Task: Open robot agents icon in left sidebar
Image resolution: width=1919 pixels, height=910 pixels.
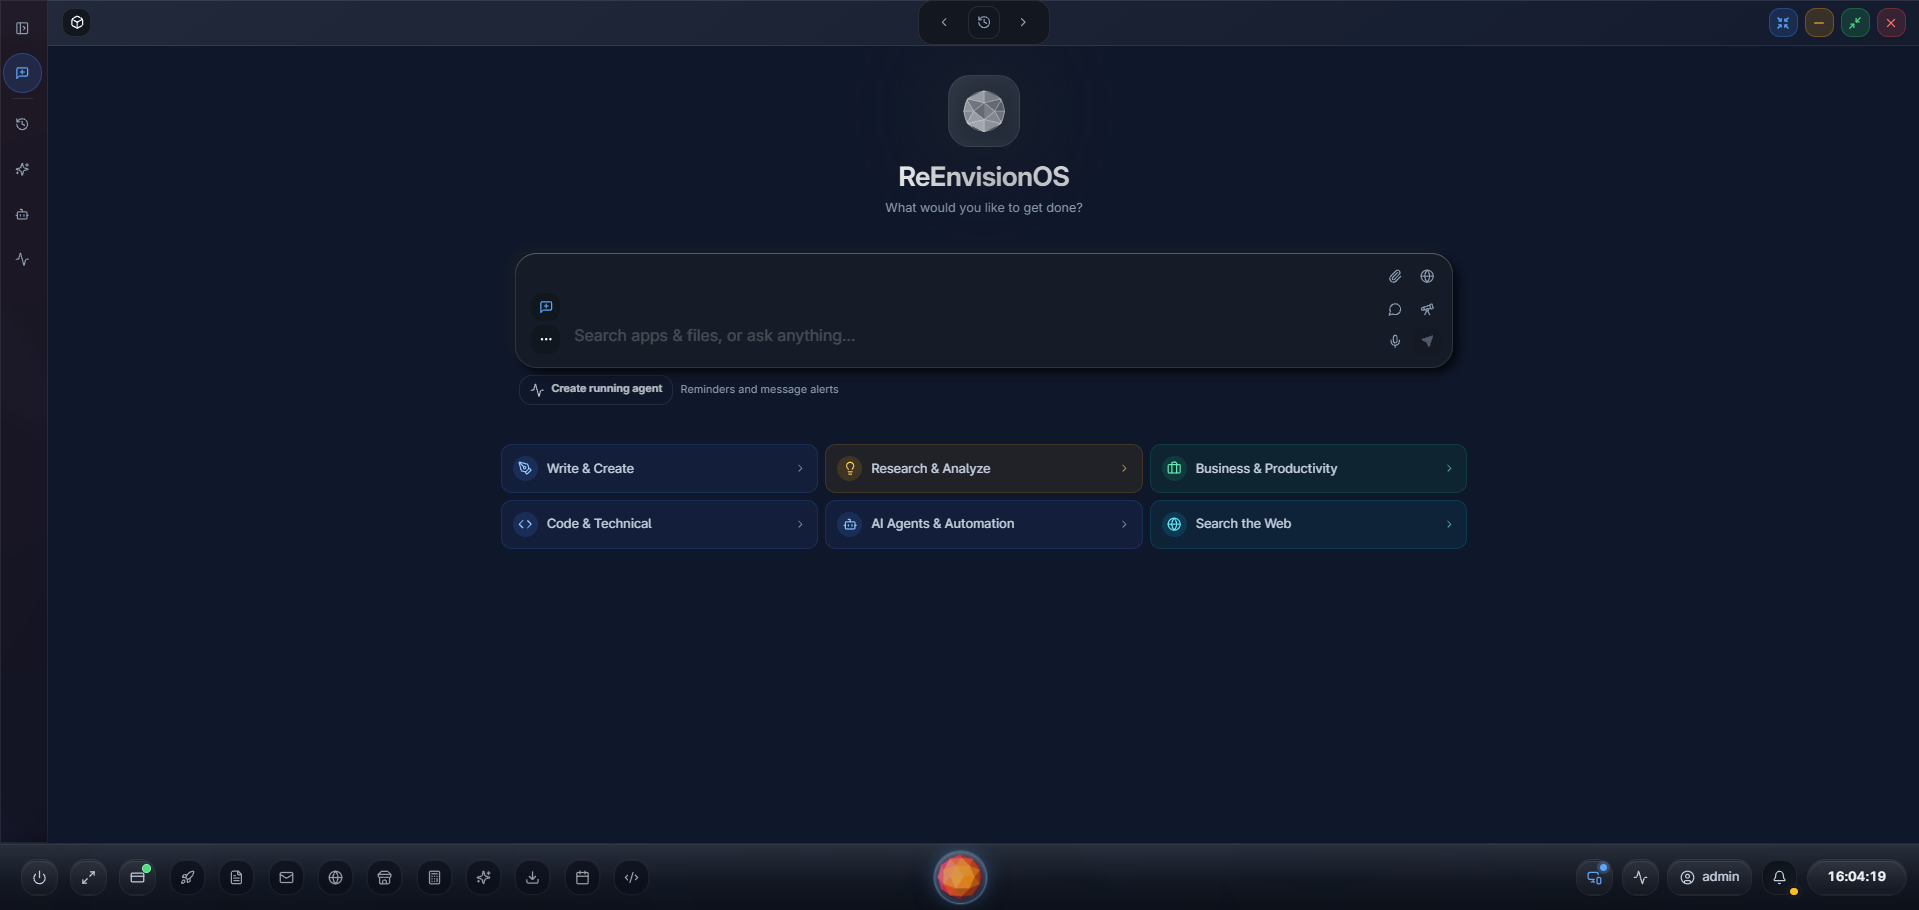Action: click(22, 214)
